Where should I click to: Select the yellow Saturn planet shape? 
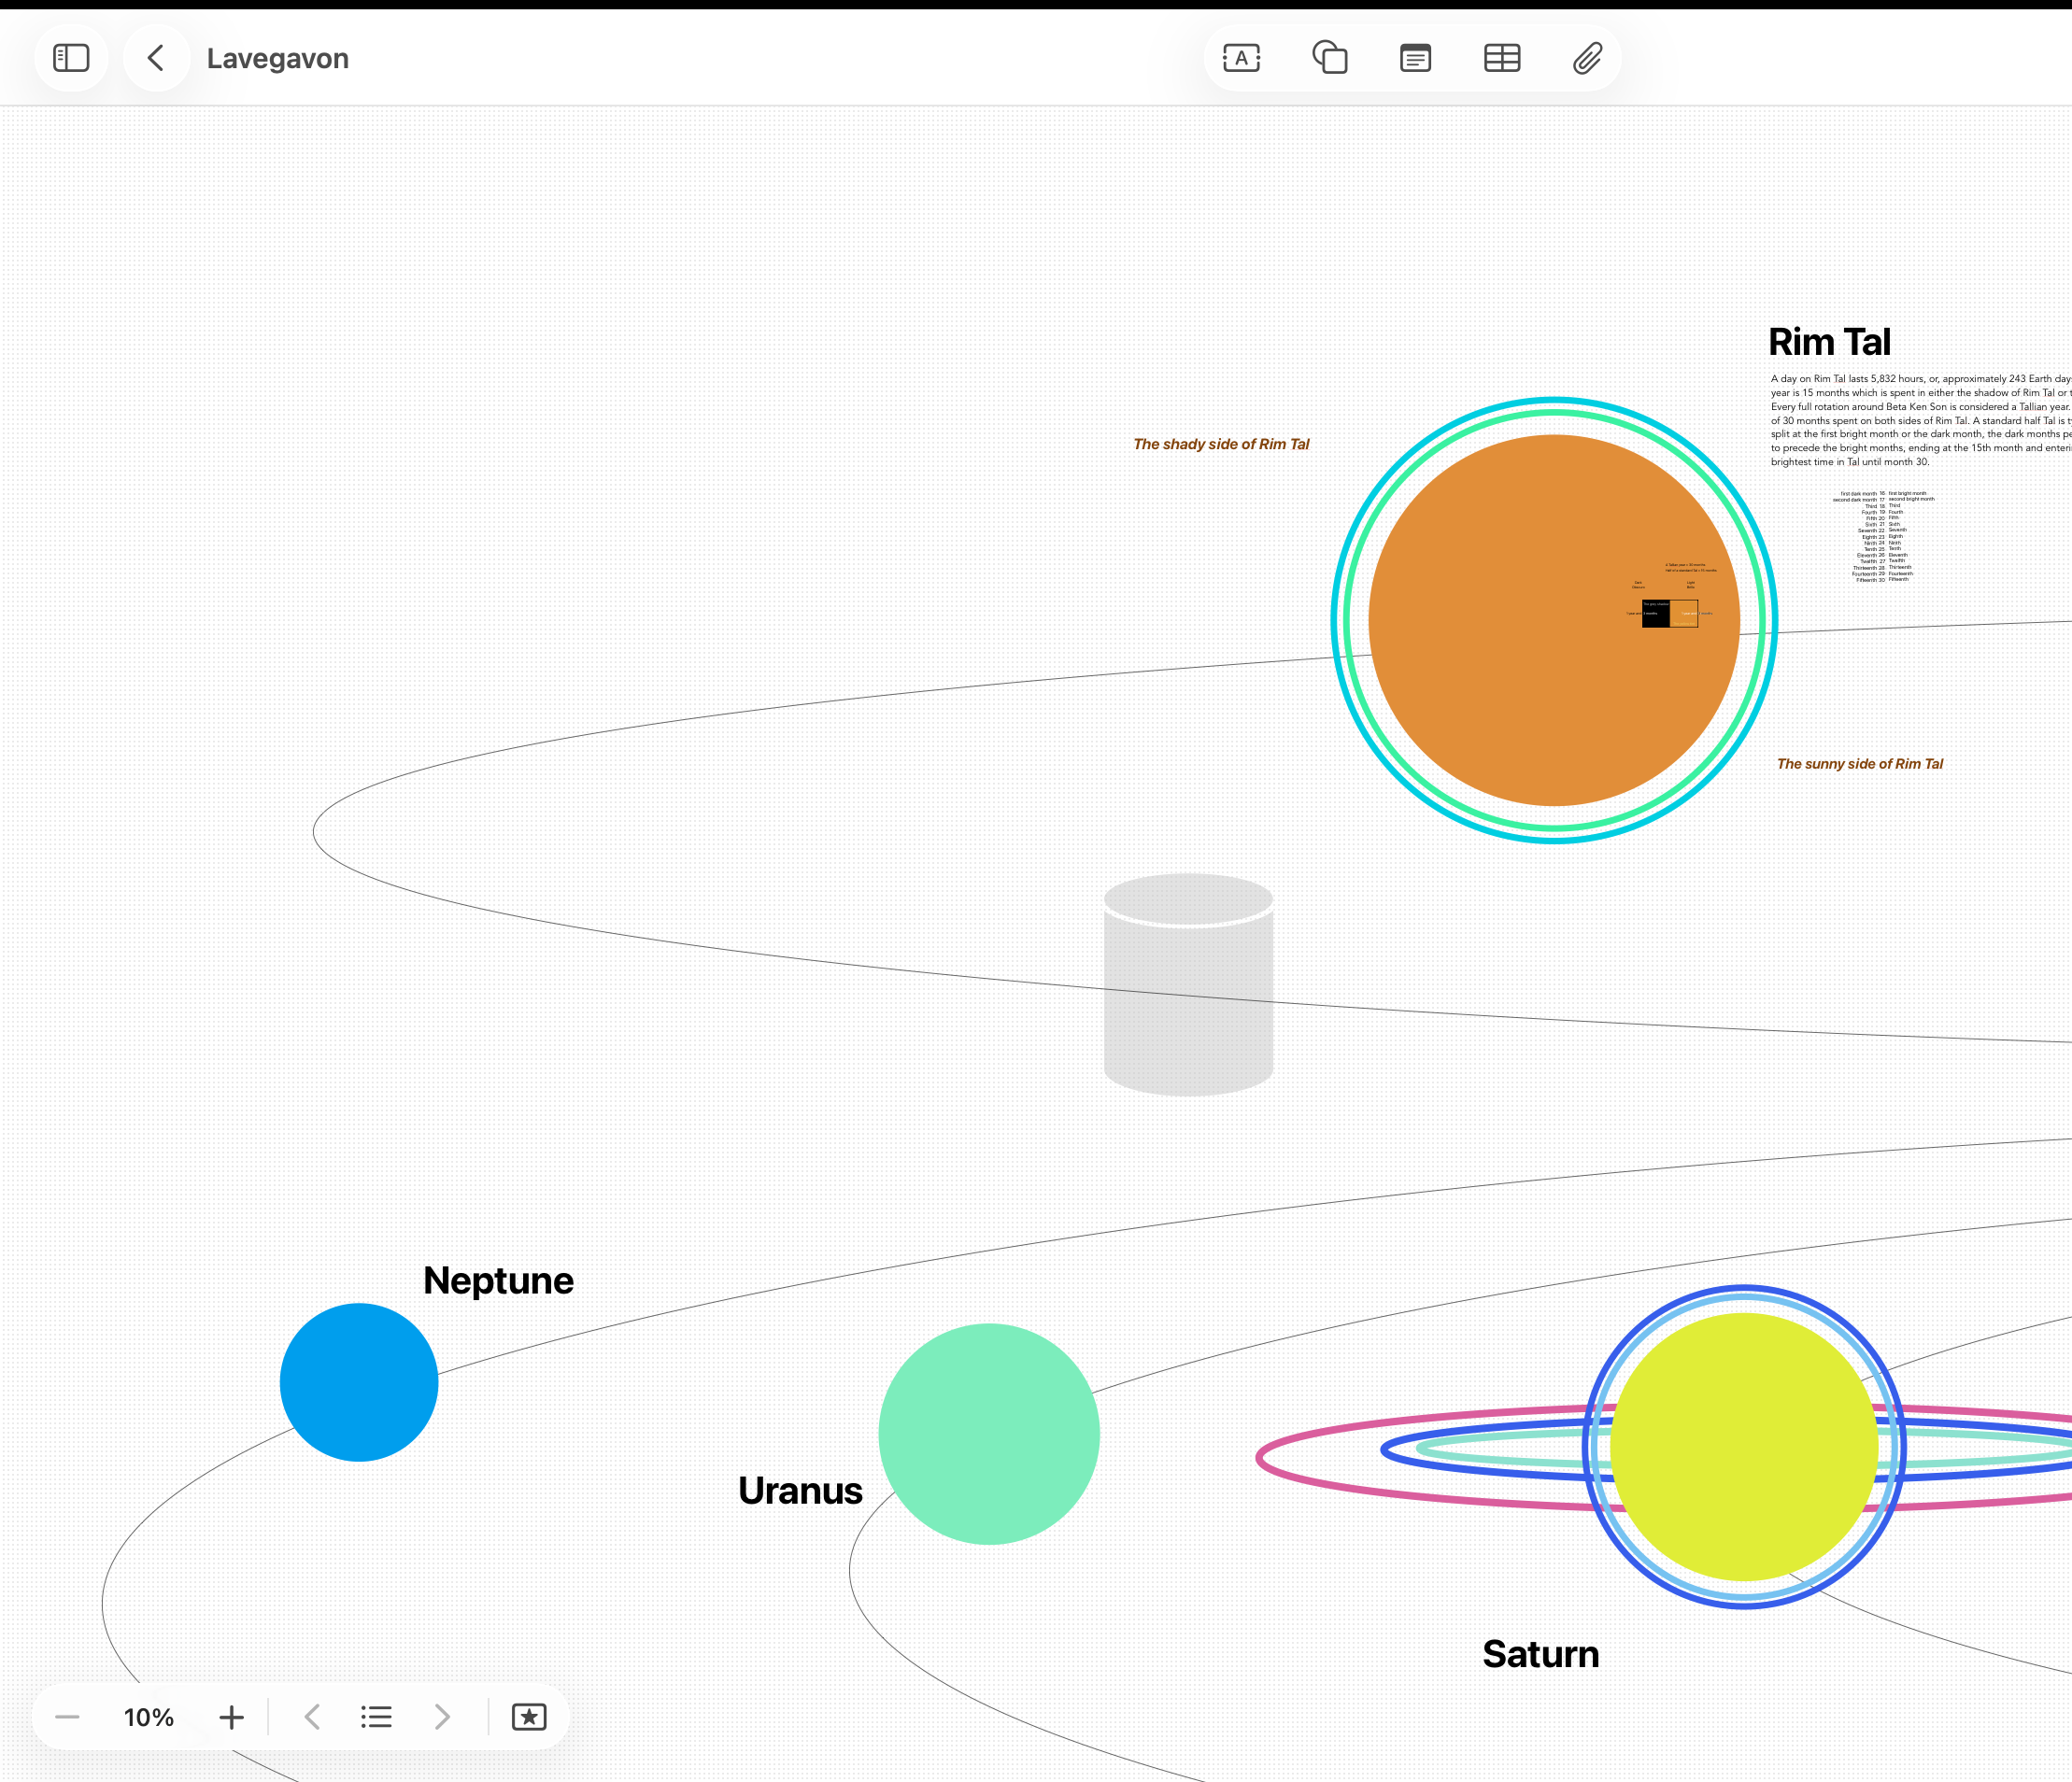[x=1743, y=1446]
